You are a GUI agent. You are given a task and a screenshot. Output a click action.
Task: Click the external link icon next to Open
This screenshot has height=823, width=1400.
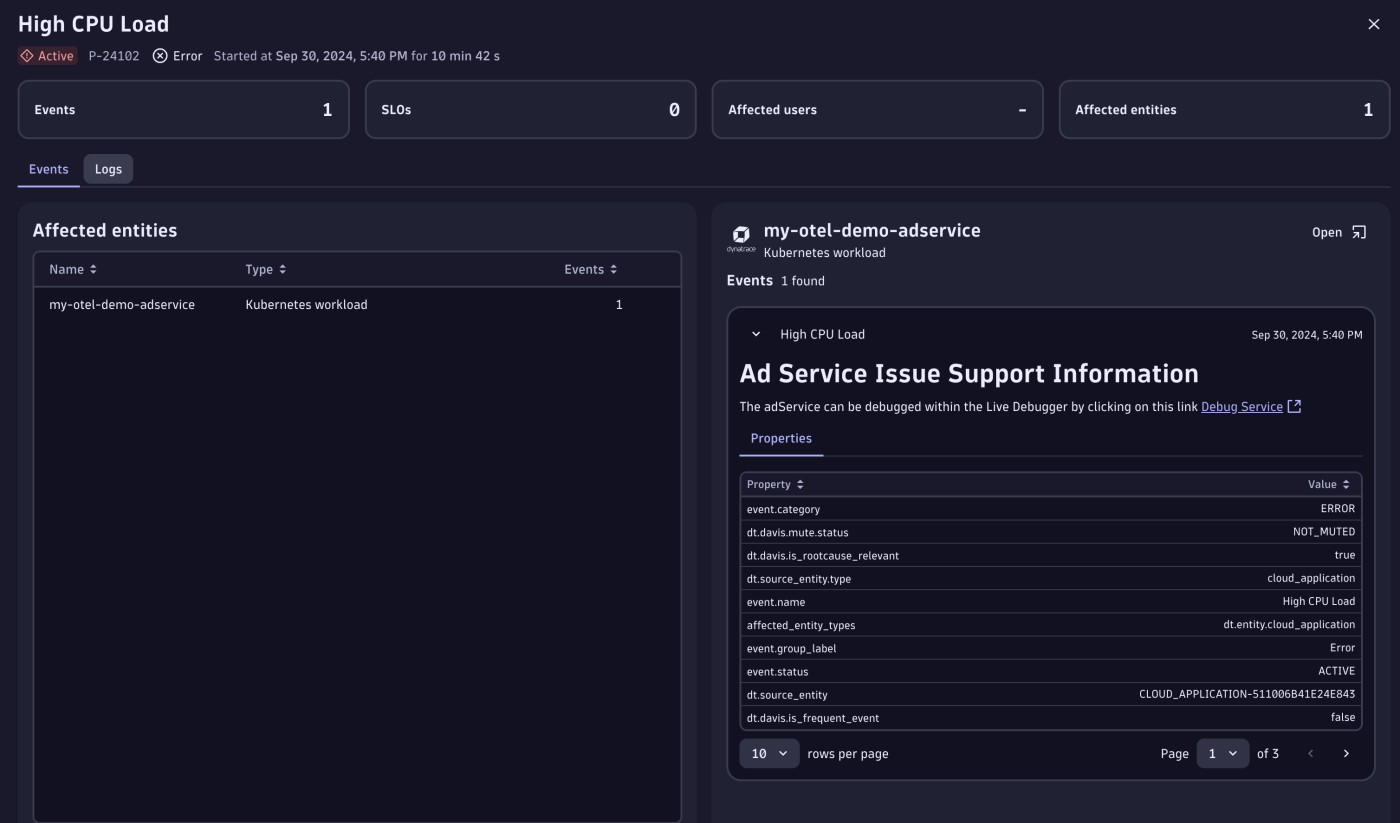1359,232
